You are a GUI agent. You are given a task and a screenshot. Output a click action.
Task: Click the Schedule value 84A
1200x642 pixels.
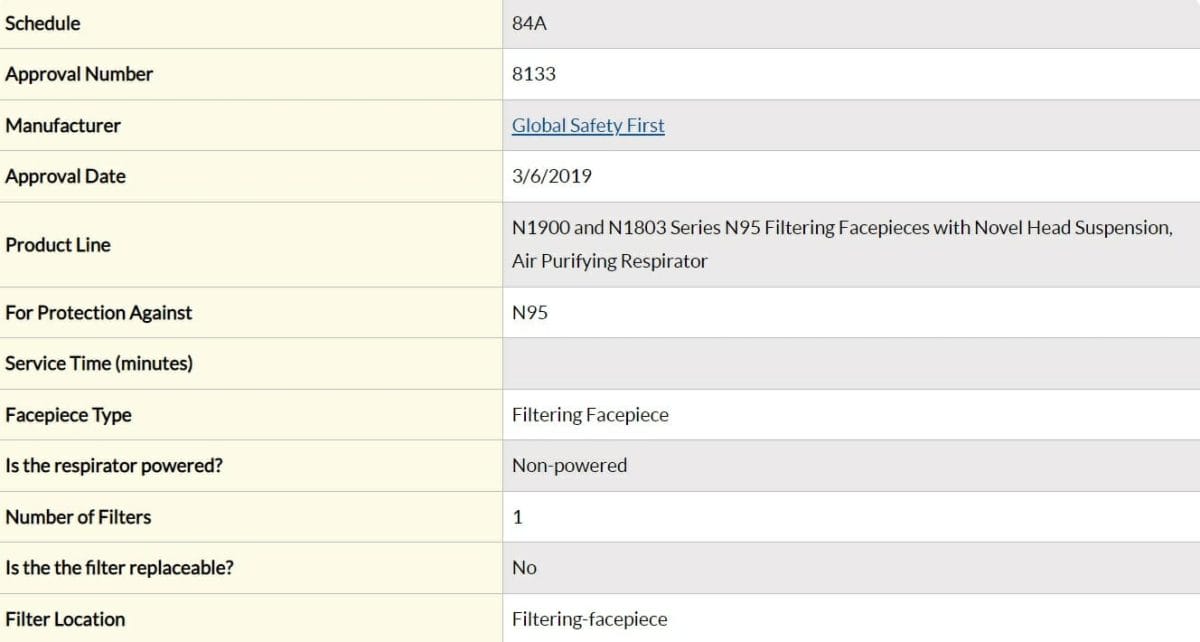(529, 24)
